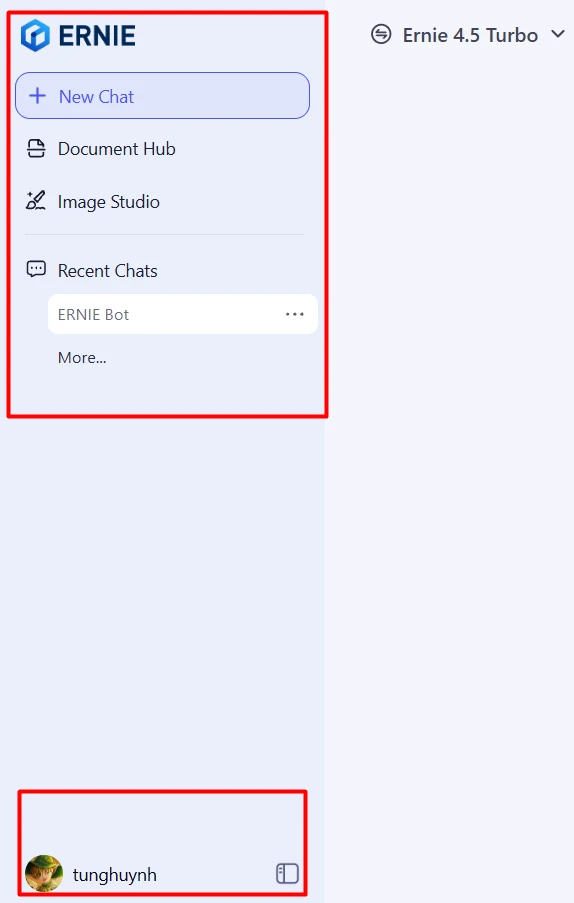Start a New Chat
574x903 pixels.
pyautogui.click(x=162, y=96)
